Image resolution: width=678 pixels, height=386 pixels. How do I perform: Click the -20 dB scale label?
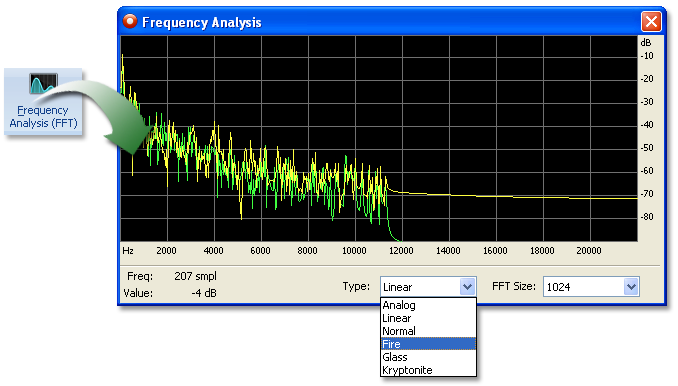point(647,79)
